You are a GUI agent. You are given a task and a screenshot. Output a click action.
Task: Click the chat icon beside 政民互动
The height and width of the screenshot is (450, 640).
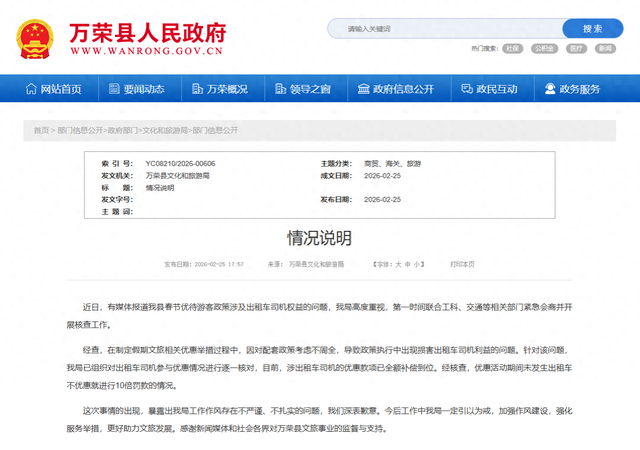point(465,90)
